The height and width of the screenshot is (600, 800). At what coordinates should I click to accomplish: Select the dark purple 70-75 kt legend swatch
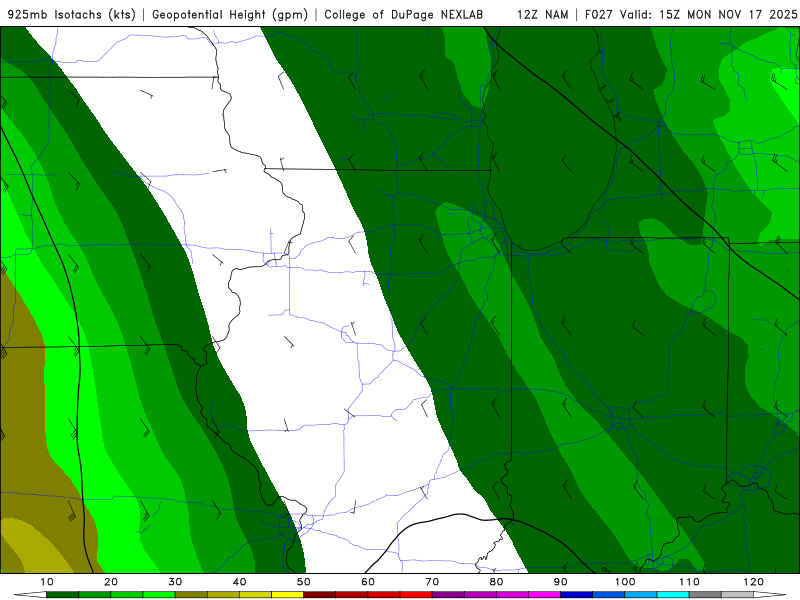coord(448,595)
